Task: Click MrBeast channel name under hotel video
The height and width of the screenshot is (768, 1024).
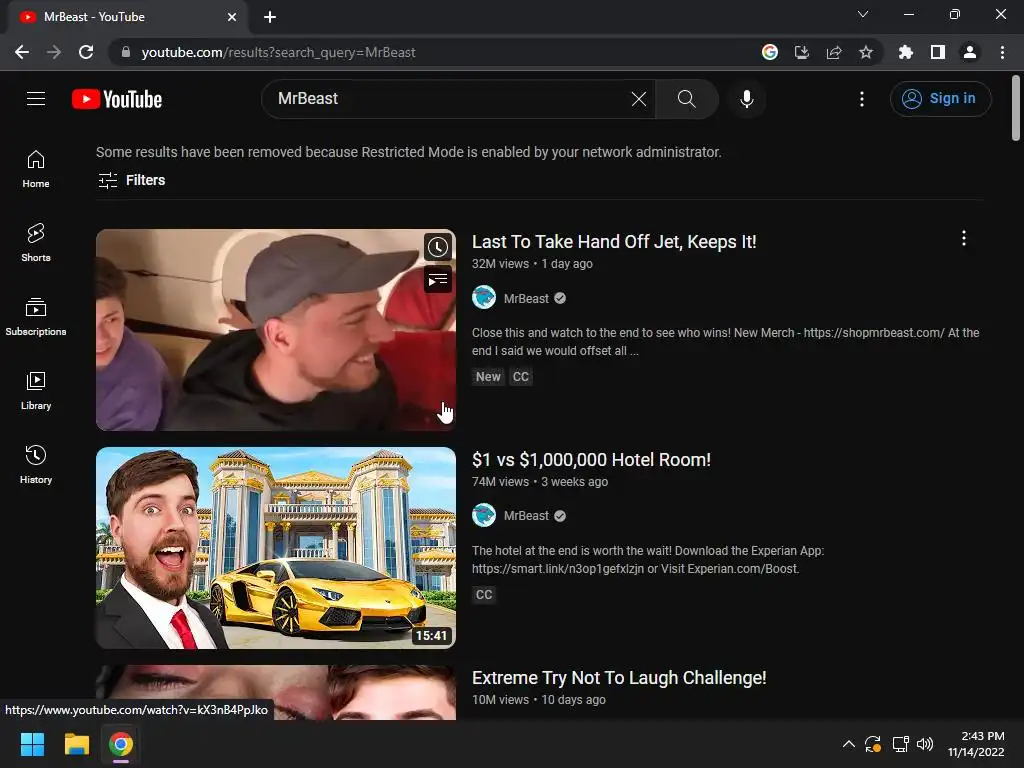Action: (x=526, y=516)
